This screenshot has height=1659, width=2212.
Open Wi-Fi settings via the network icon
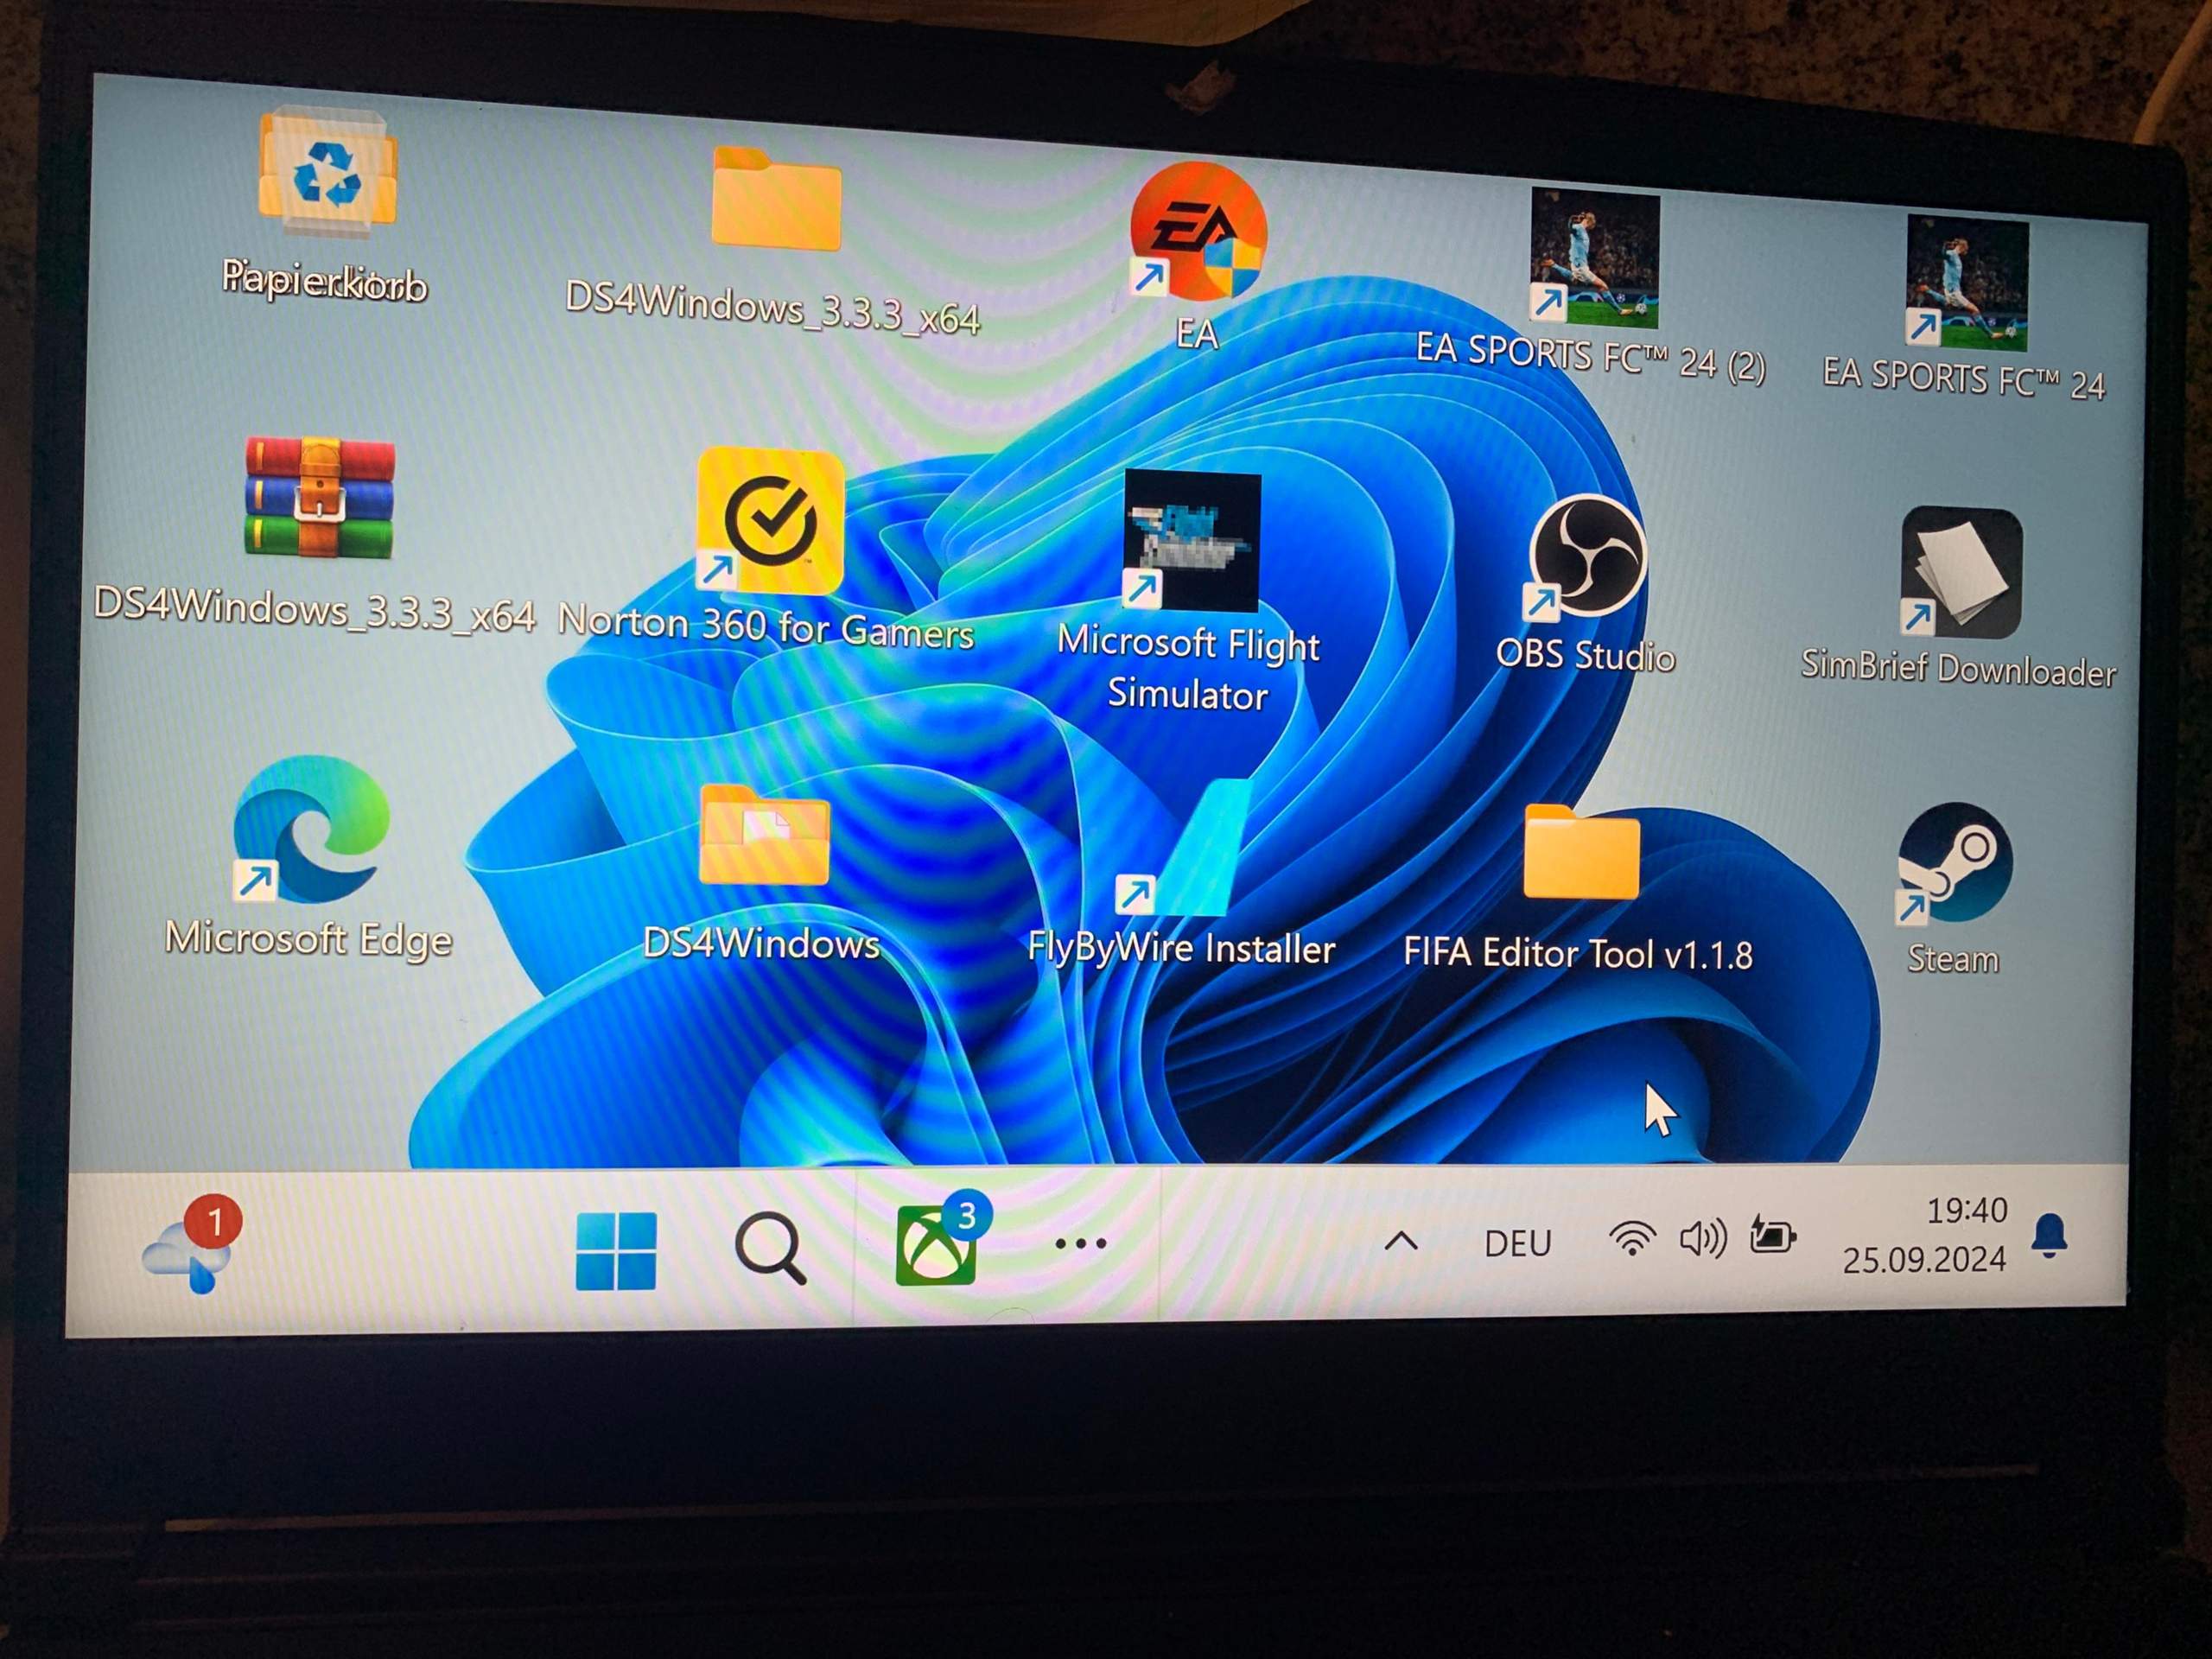1632,1238
